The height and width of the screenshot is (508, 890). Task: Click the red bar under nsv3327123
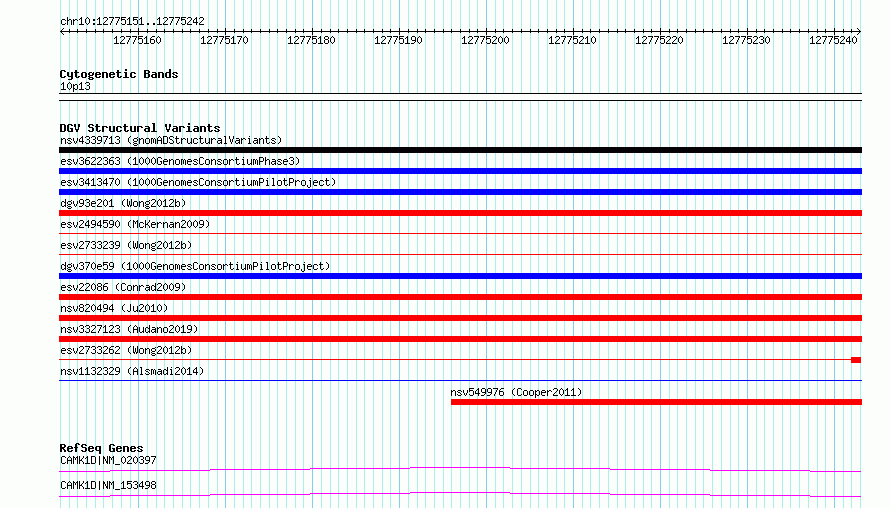(460, 339)
